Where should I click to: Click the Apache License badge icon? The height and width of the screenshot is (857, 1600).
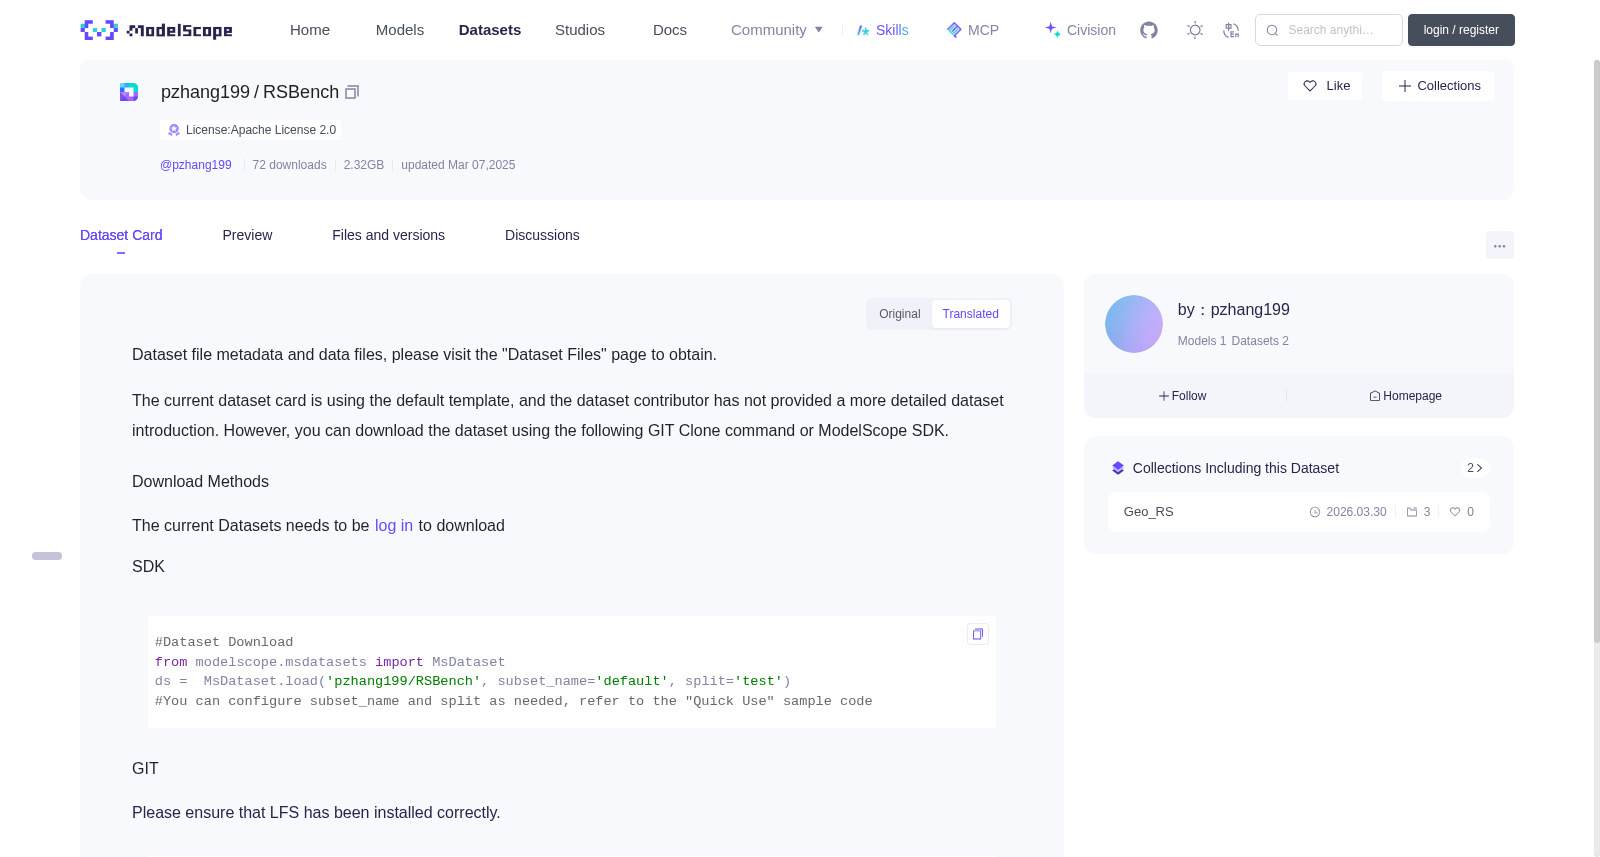174,130
